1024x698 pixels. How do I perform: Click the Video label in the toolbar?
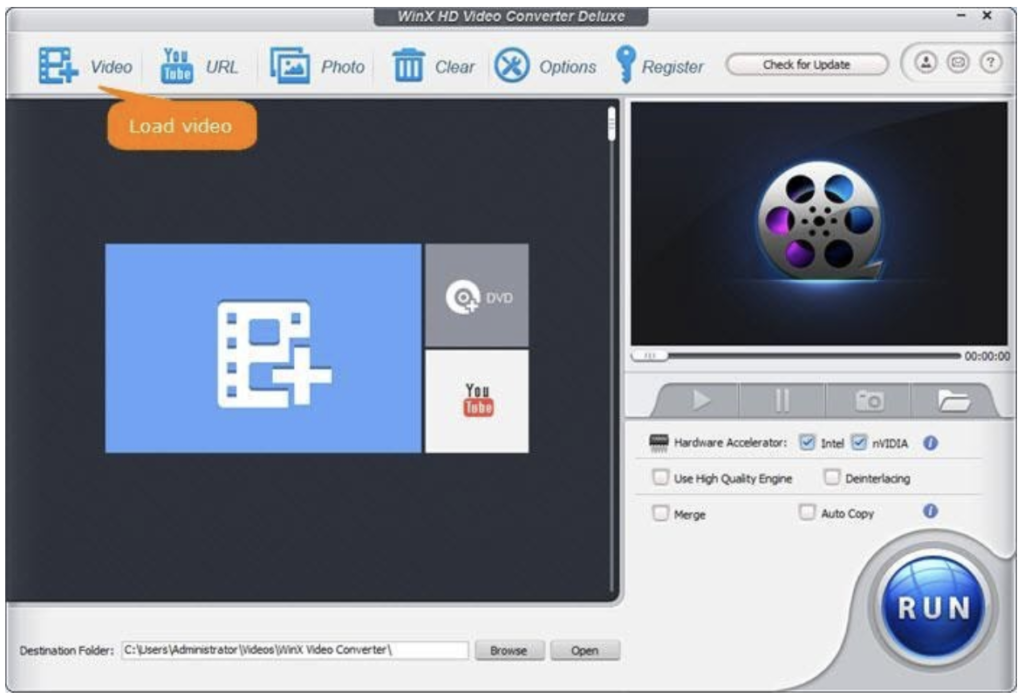111,67
